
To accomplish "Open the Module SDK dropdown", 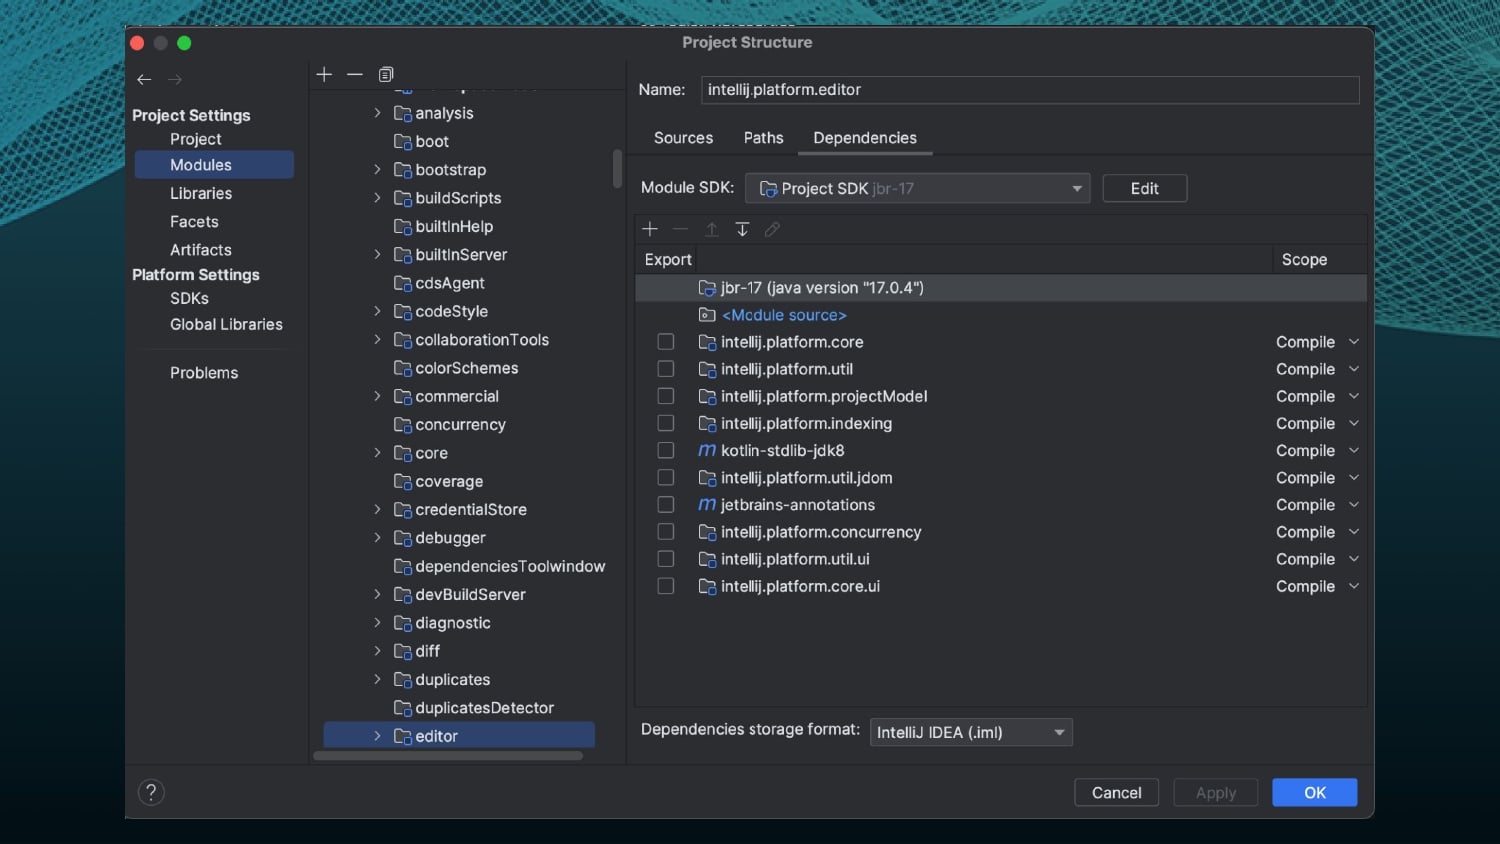I will [x=918, y=188].
